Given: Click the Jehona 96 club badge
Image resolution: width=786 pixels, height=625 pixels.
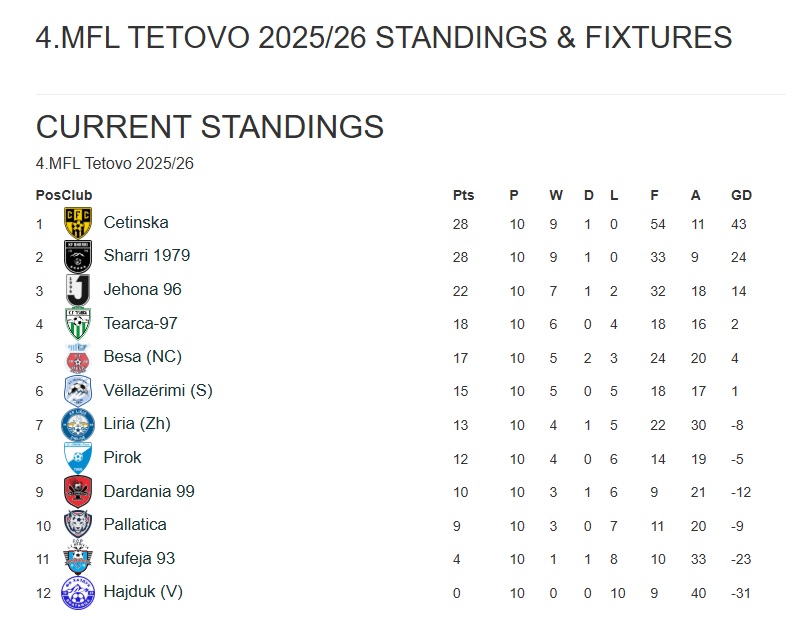Looking at the screenshot, I should [78, 290].
